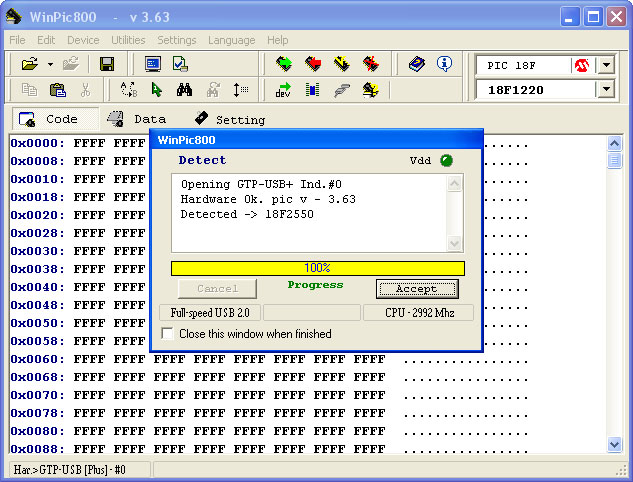Click the Save floppy disk icon
633x482 pixels.
[x=107, y=64]
